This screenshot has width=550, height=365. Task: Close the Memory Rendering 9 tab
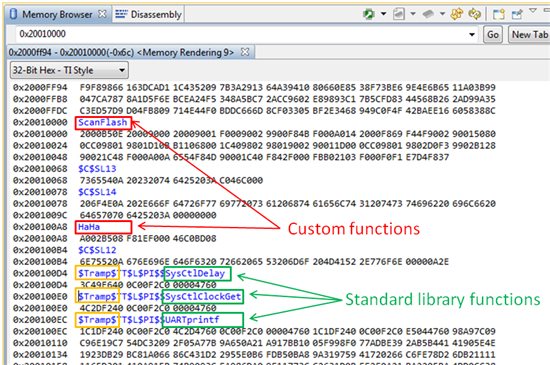pos(245,52)
